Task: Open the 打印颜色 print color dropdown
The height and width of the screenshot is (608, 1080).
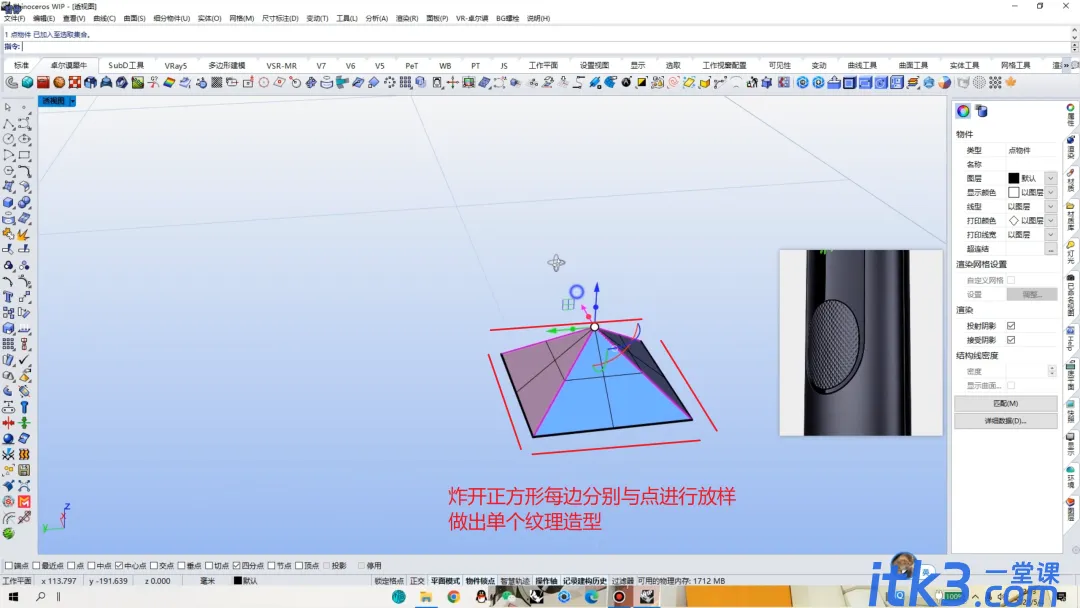Action: (1050, 221)
